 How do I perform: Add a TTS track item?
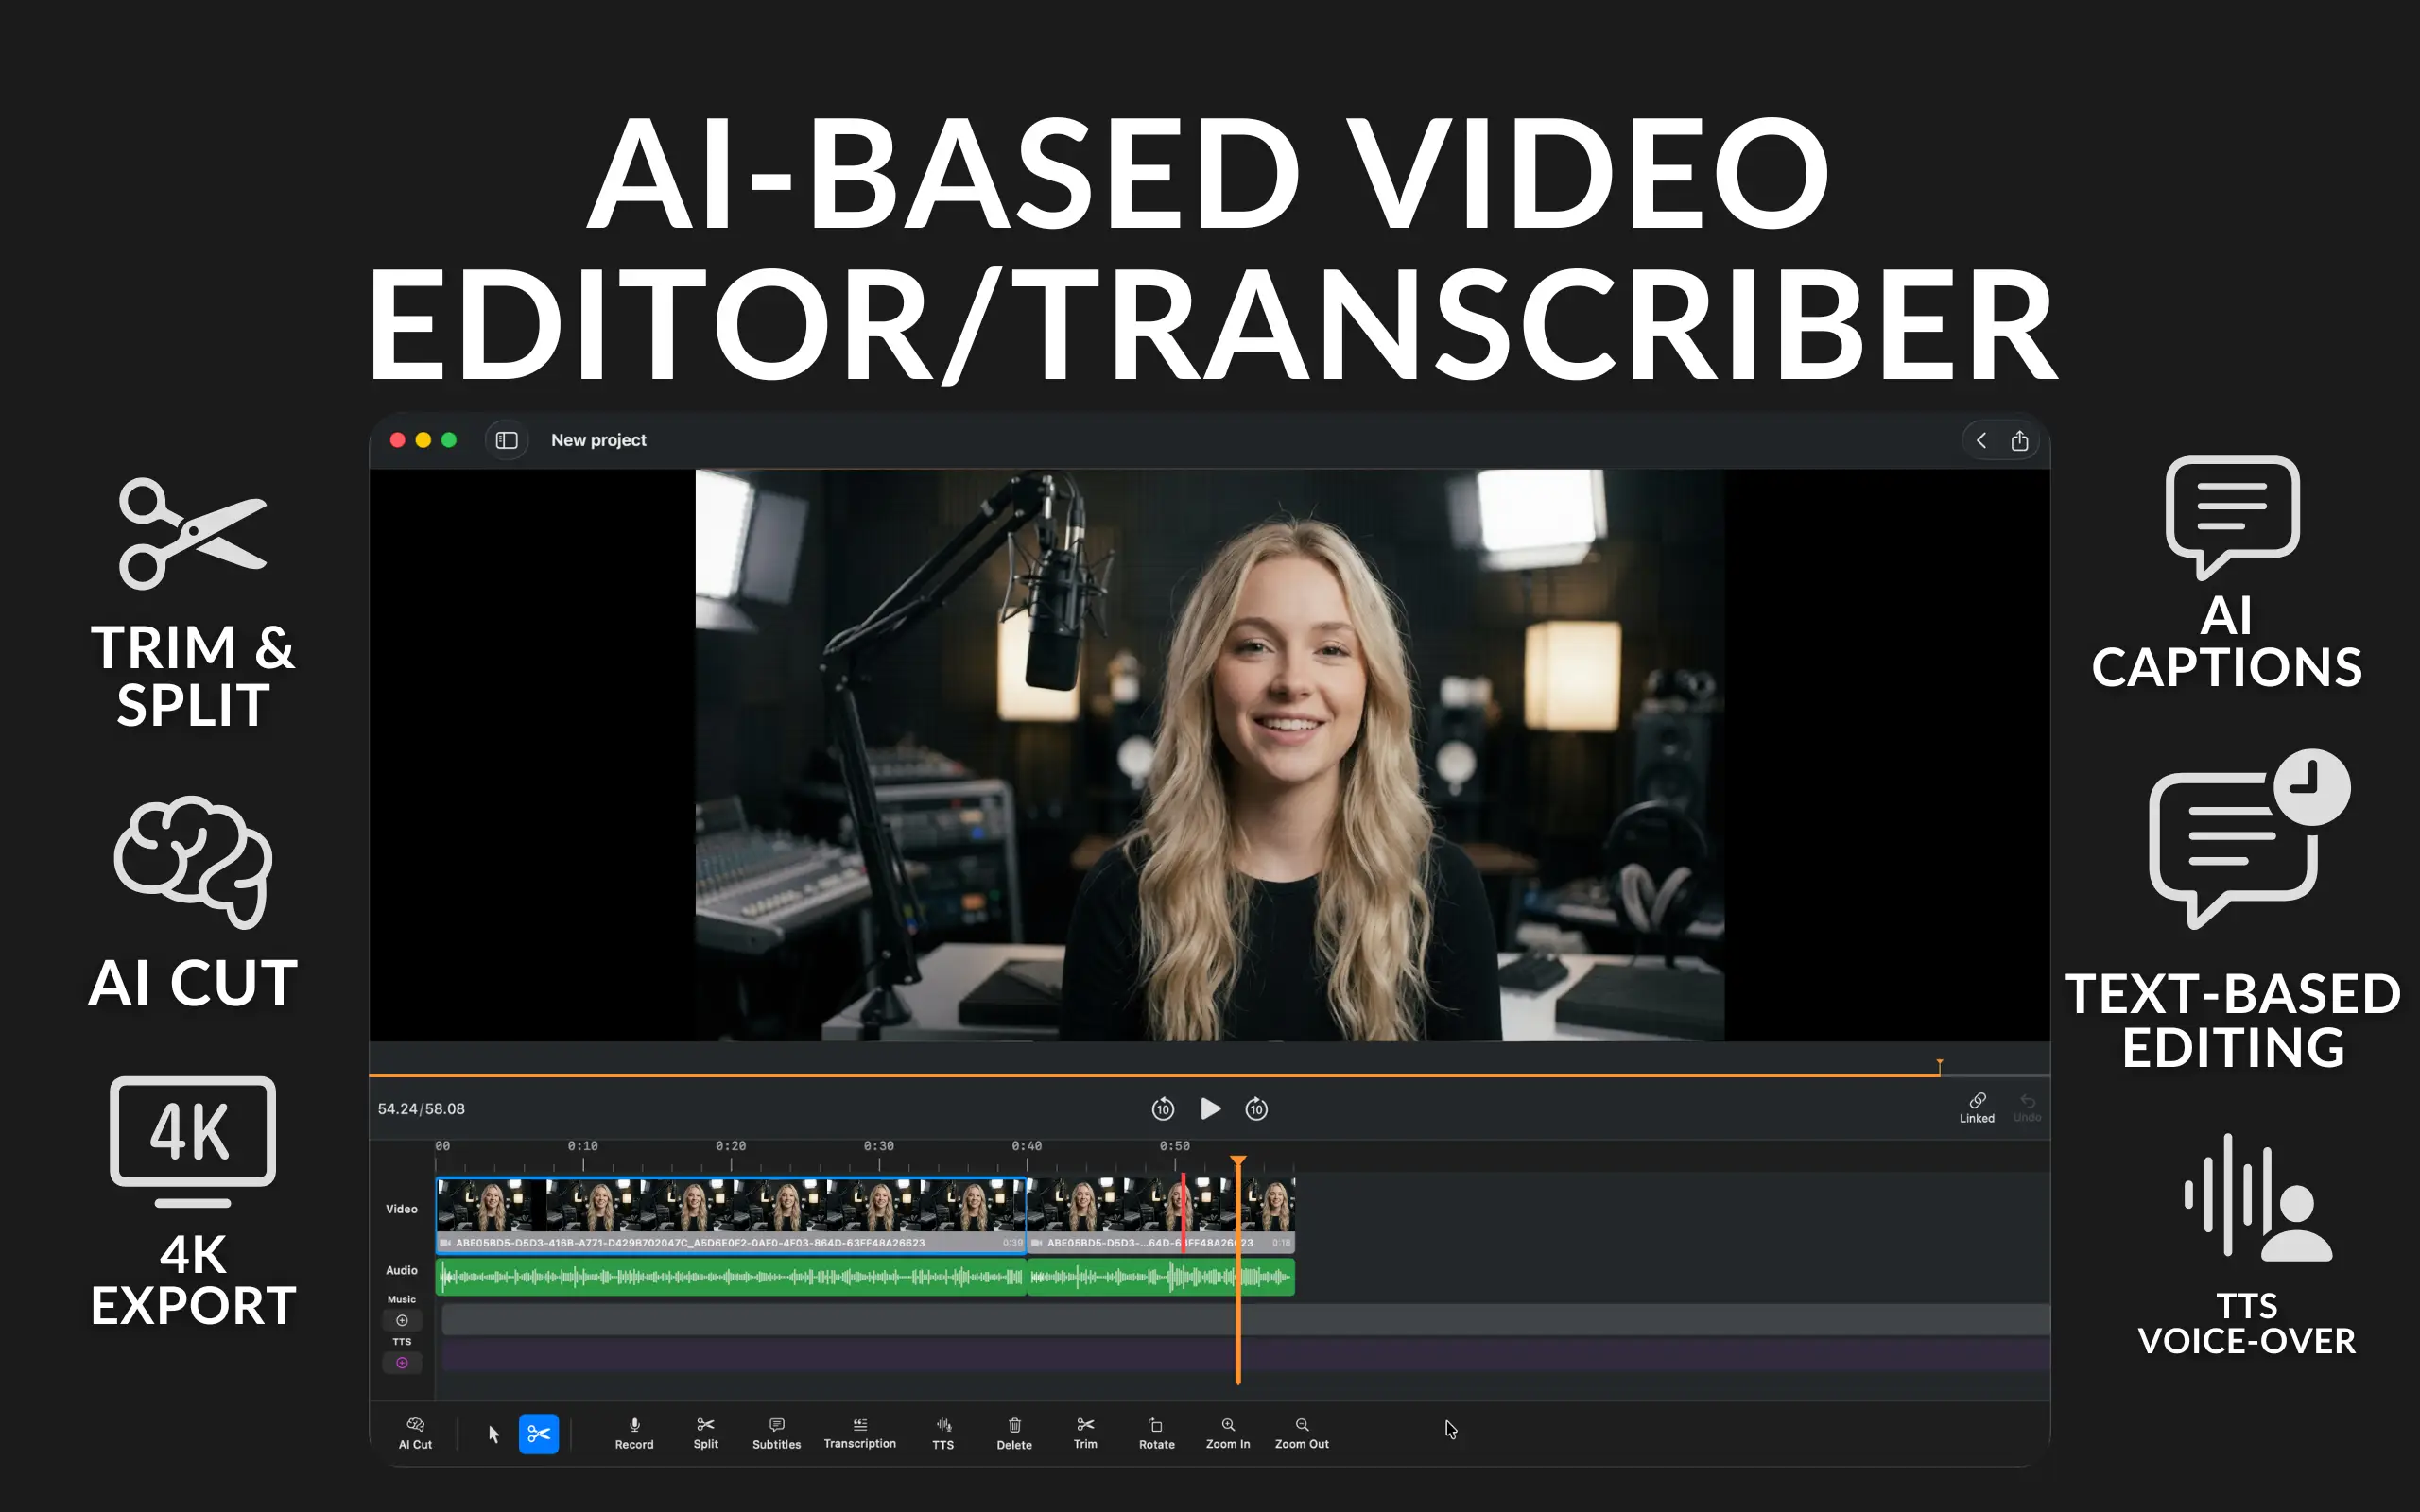pyautogui.click(x=402, y=1362)
